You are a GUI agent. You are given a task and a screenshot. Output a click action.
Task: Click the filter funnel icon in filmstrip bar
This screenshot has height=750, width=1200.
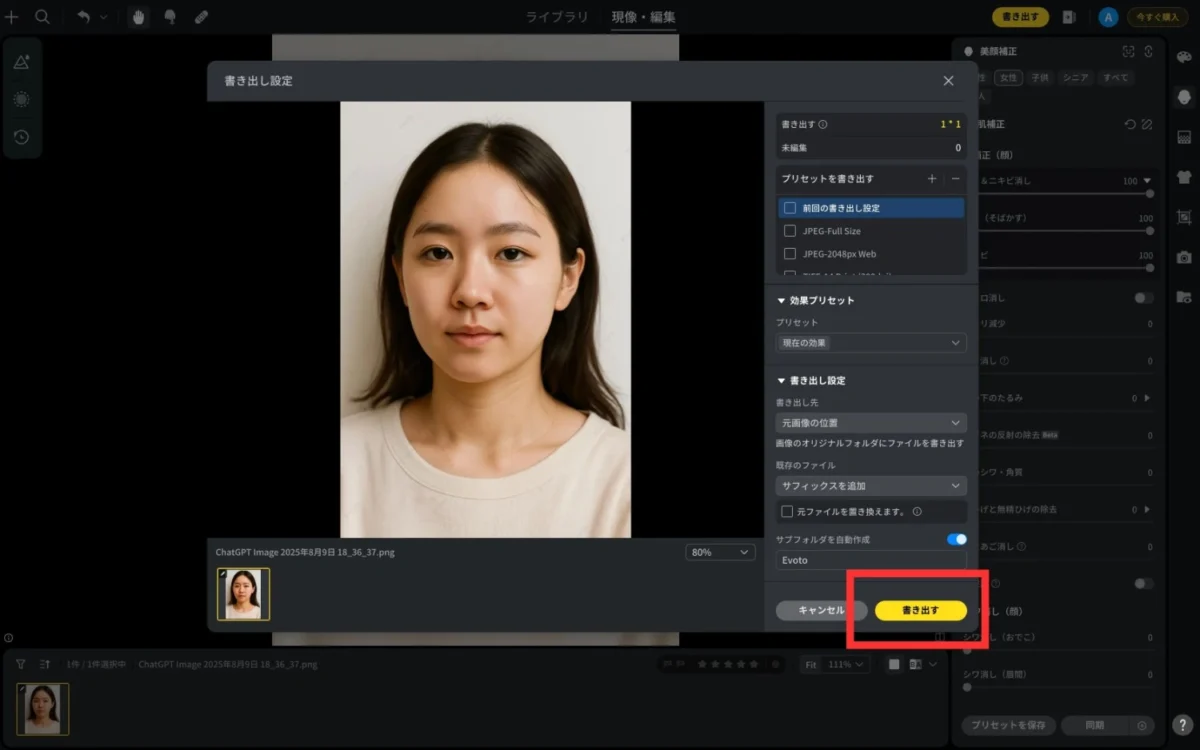21,664
